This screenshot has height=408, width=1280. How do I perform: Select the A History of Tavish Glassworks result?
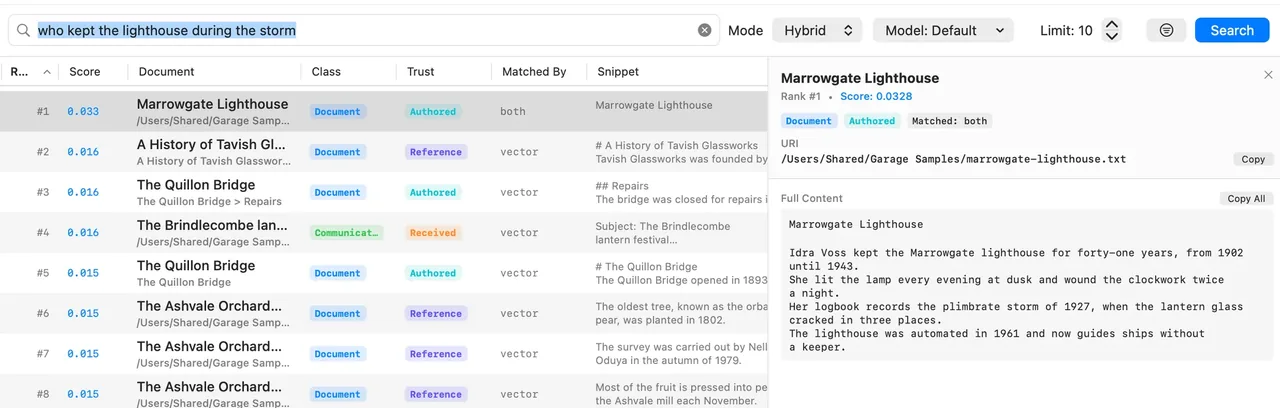tap(384, 152)
